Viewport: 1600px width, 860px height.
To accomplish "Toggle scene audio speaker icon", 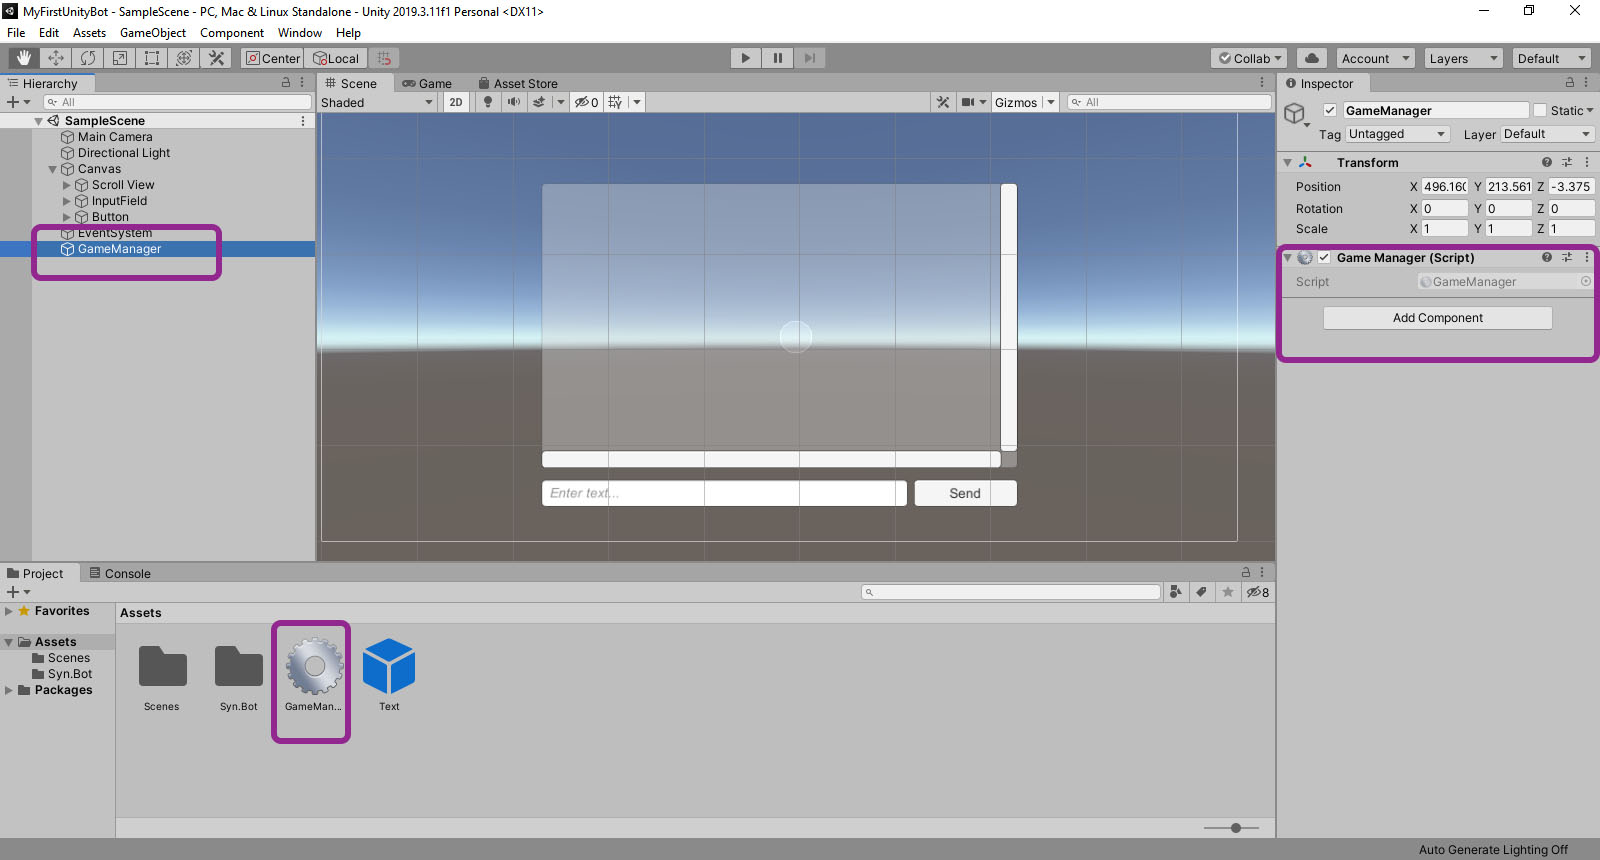I will tap(514, 102).
